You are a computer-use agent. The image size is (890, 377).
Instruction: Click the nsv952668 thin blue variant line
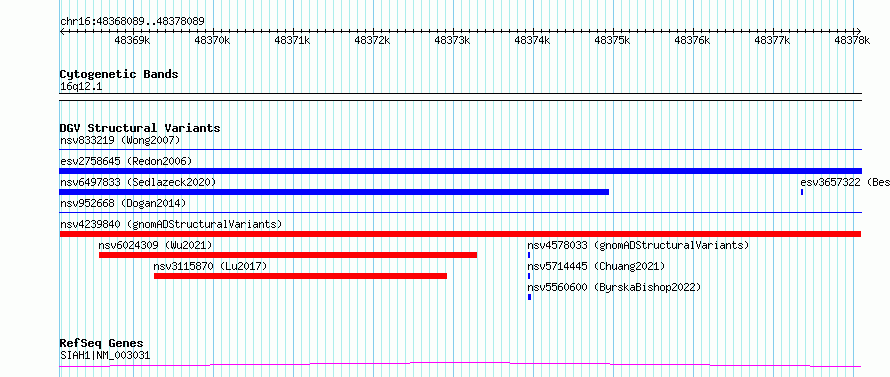tap(460, 212)
